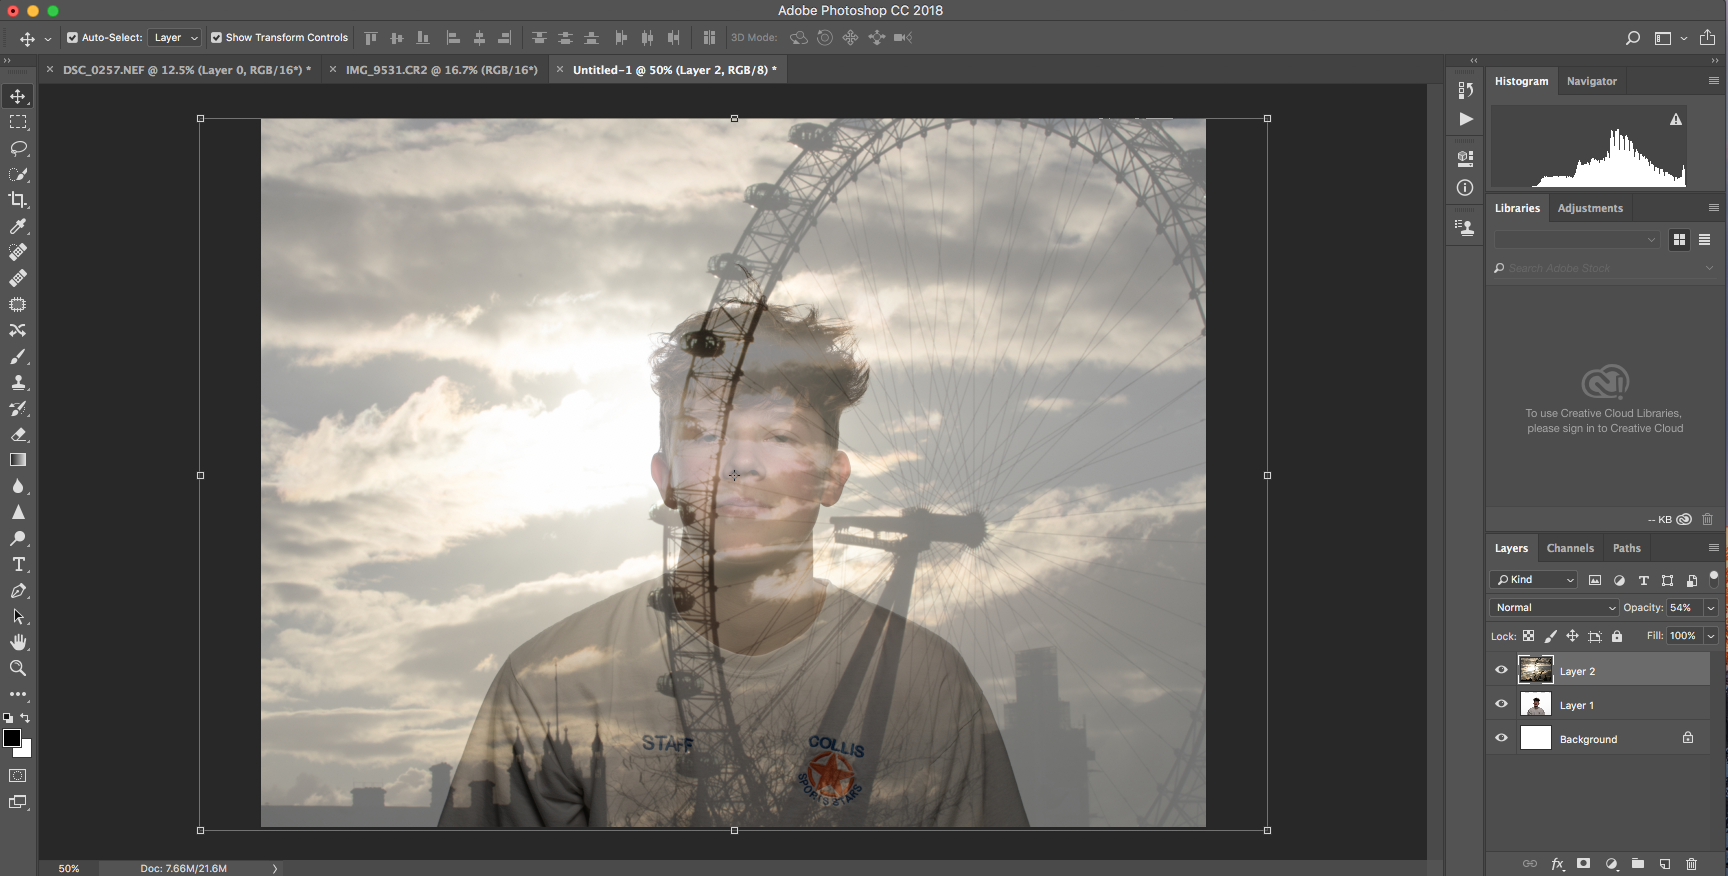Image resolution: width=1728 pixels, height=876 pixels.
Task: Click the foreground color swatch
Action: 11,738
